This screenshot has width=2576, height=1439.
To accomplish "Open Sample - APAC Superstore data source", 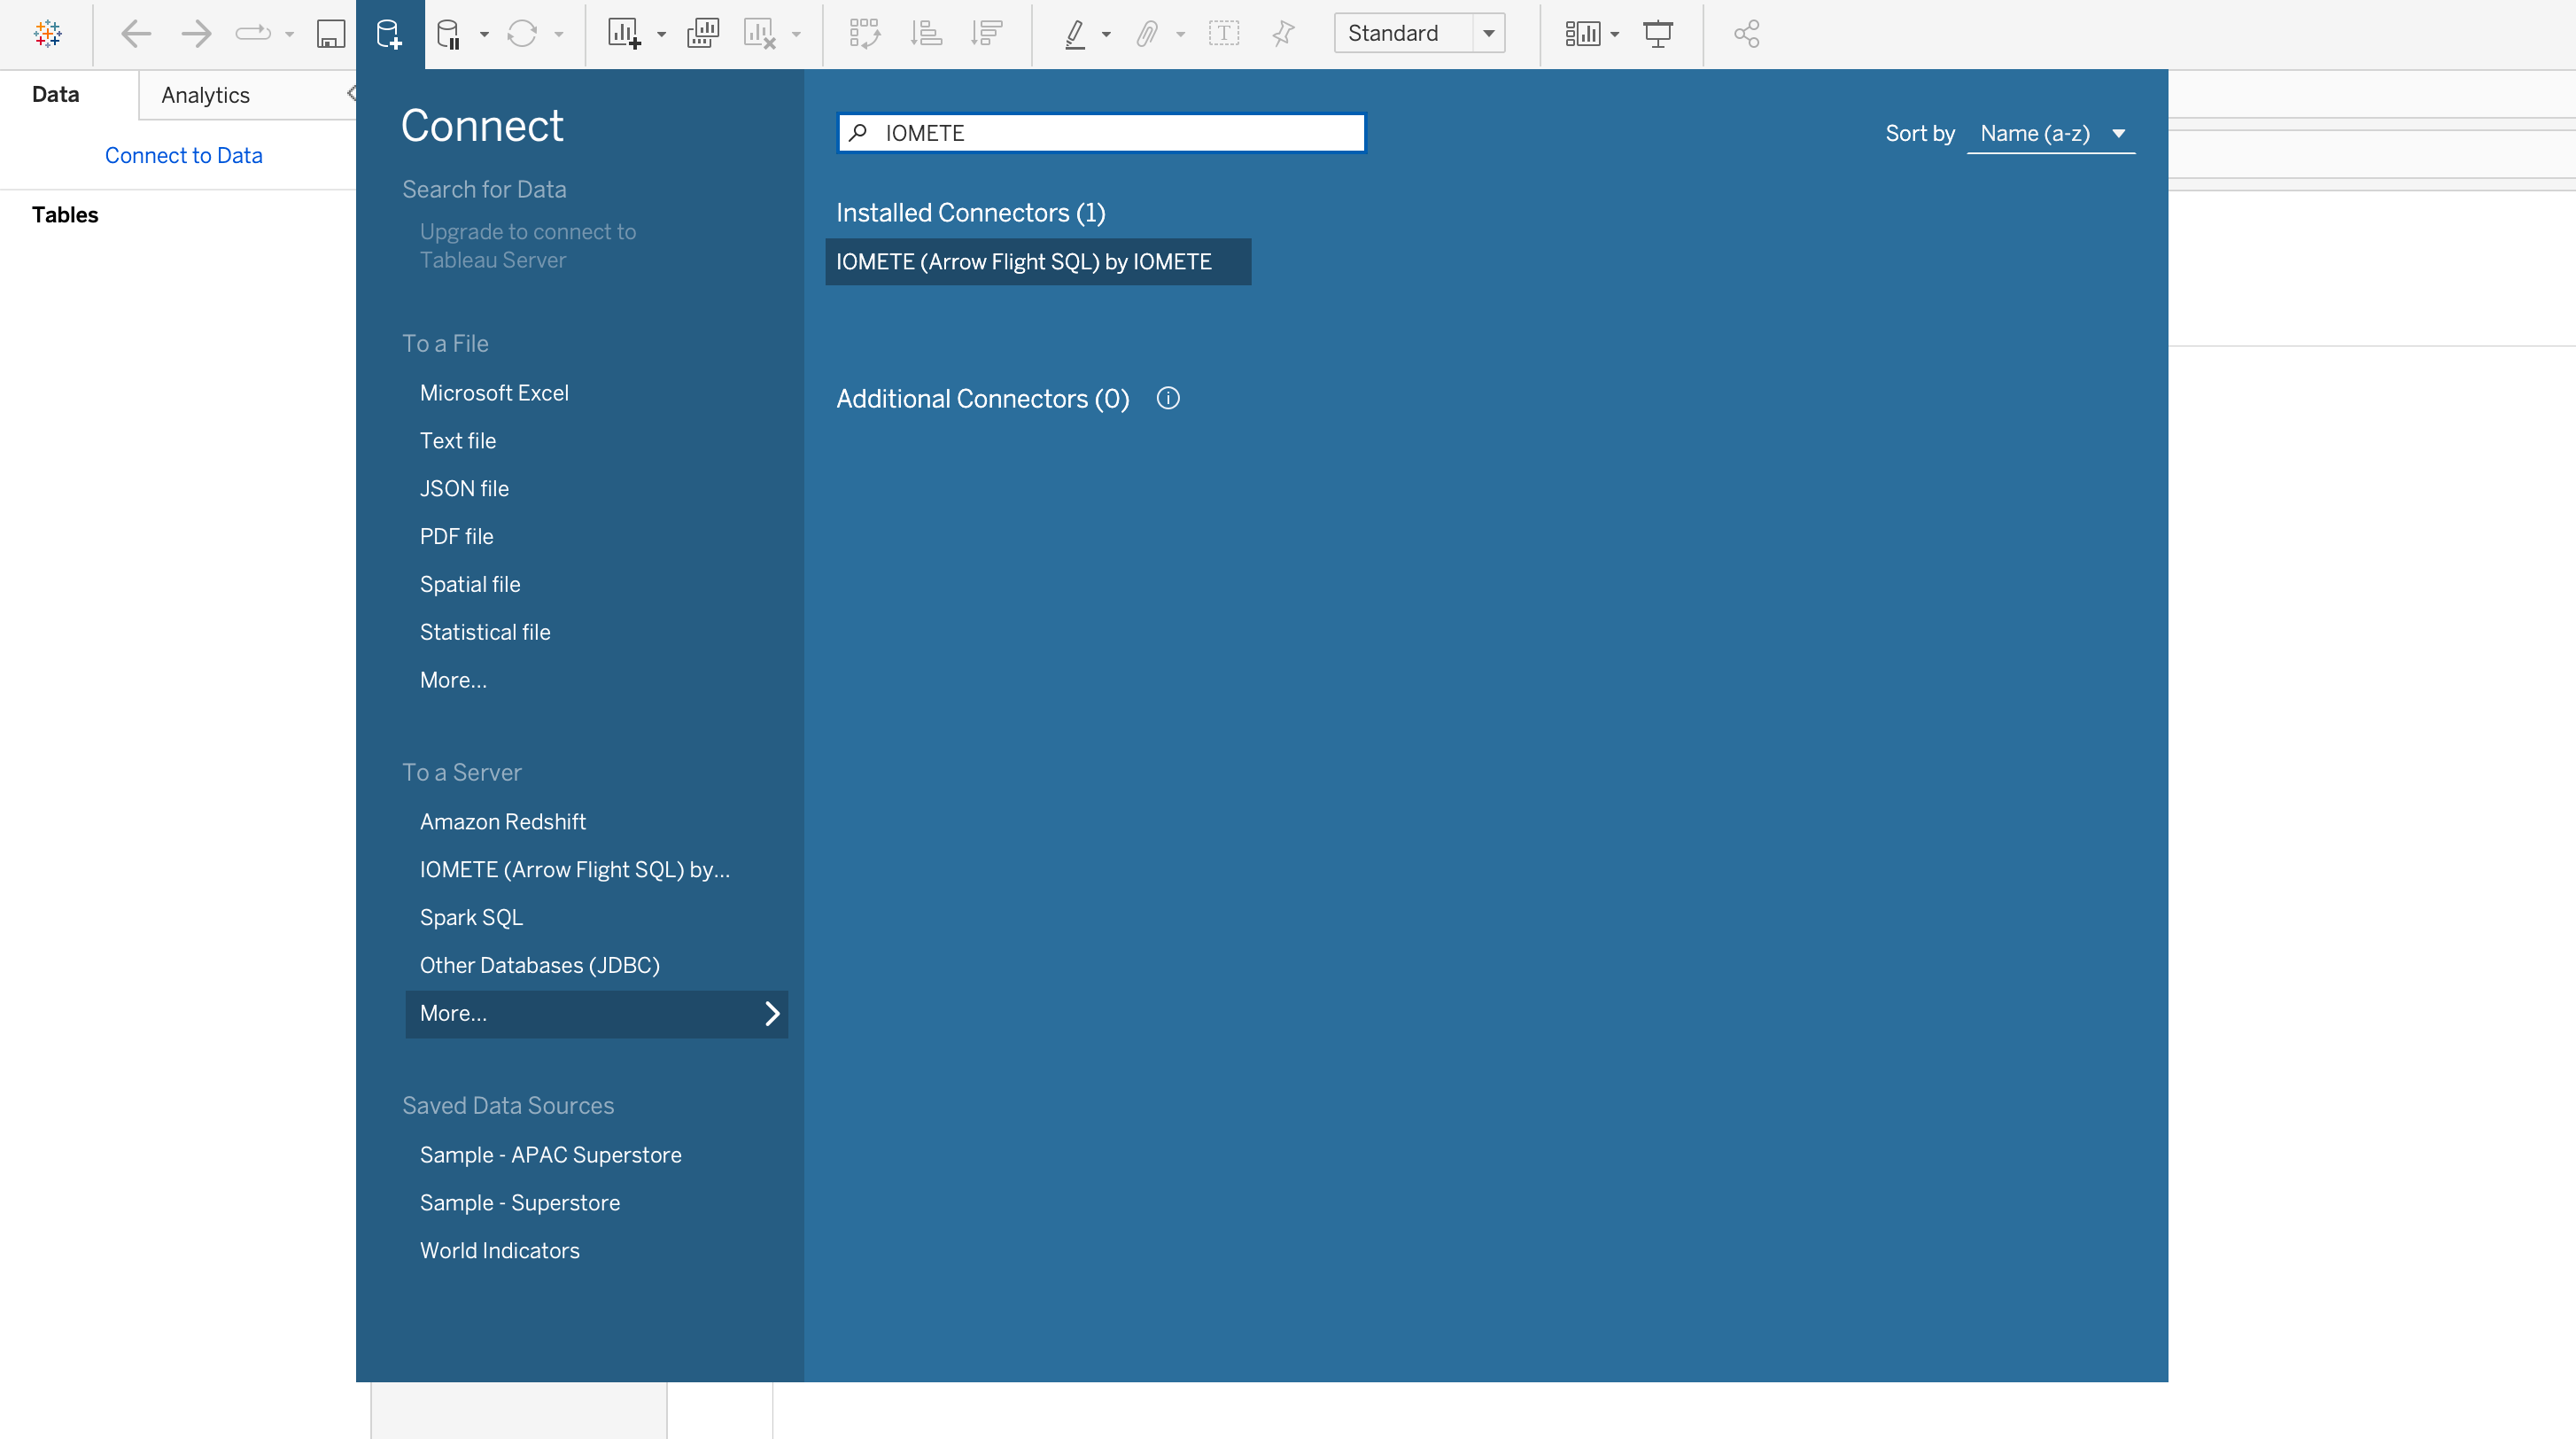I will point(551,1155).
